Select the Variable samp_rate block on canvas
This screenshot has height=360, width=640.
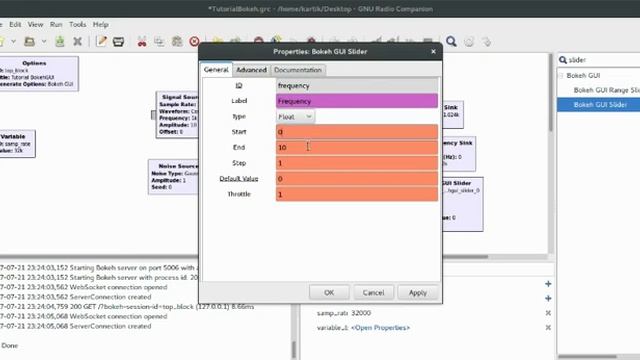tap(17, 144)
